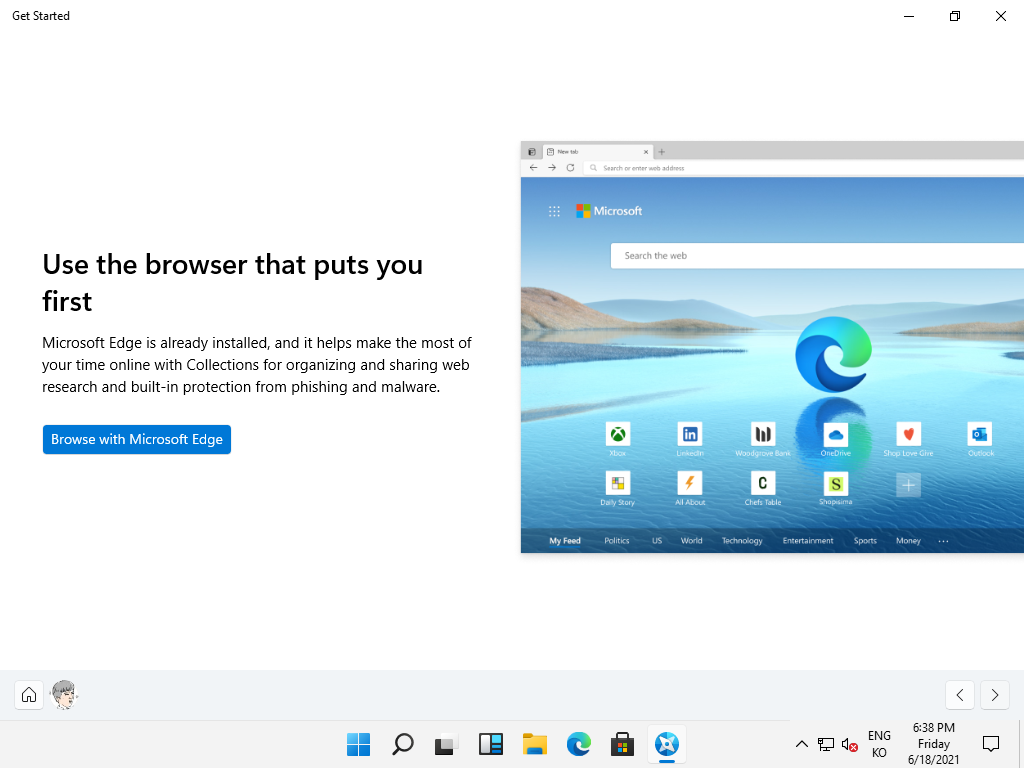Select Get Started app taskbar icon
This screenshot has height=768, width=1024.
click(667, 744)
